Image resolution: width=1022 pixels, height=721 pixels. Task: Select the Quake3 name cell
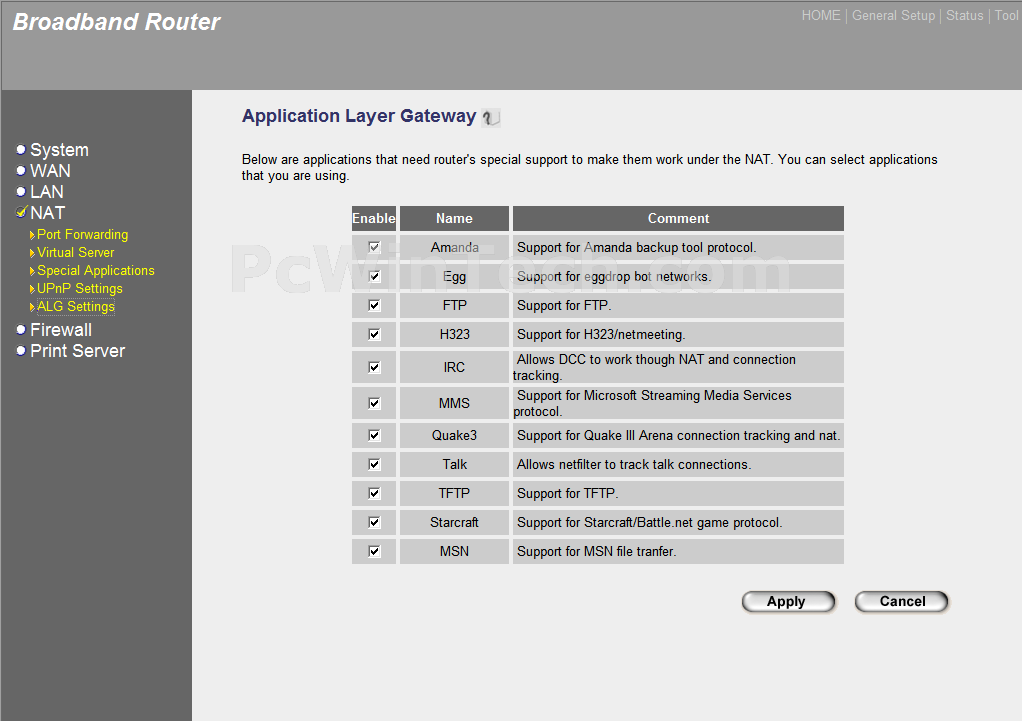[454, 435]
